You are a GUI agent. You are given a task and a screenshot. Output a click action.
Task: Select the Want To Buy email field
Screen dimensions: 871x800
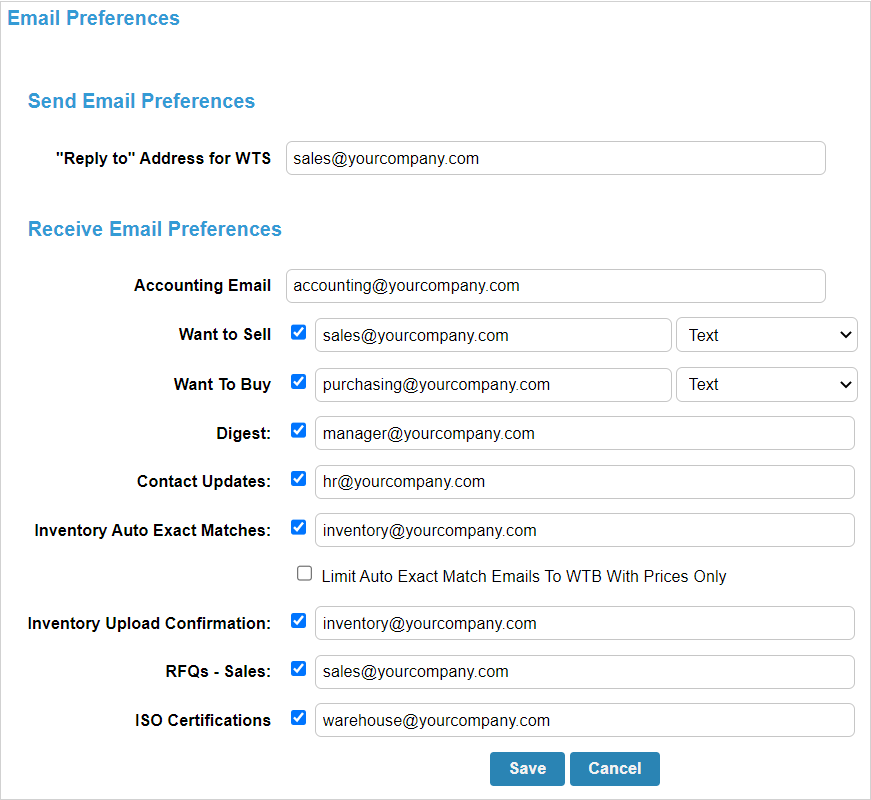(x=493, y=384)
